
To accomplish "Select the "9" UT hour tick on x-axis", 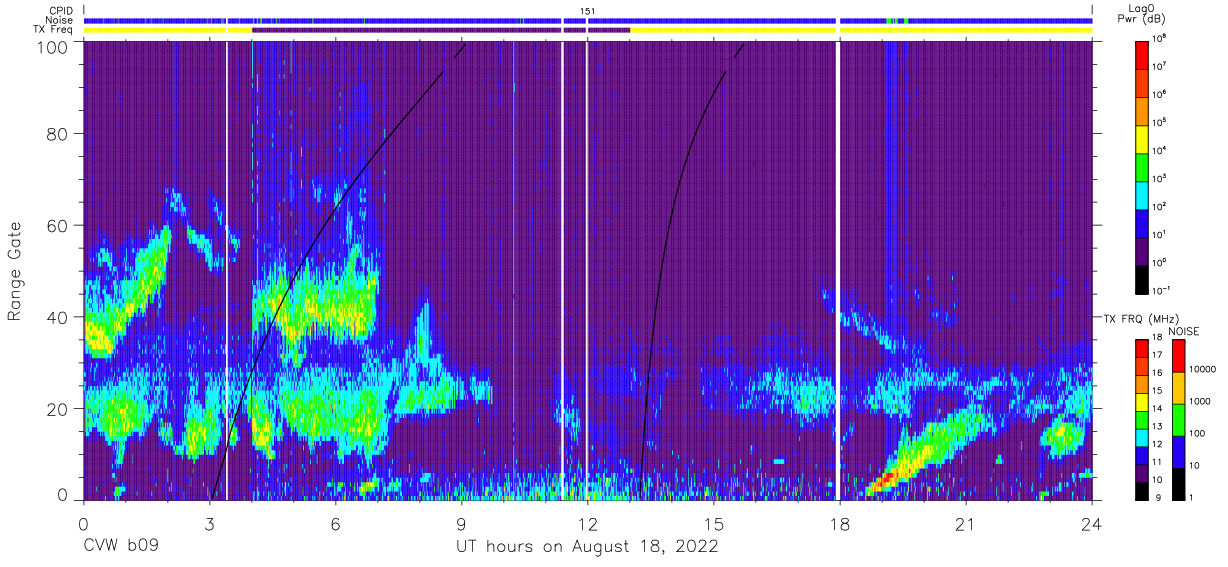I will (x=462, y=523).
